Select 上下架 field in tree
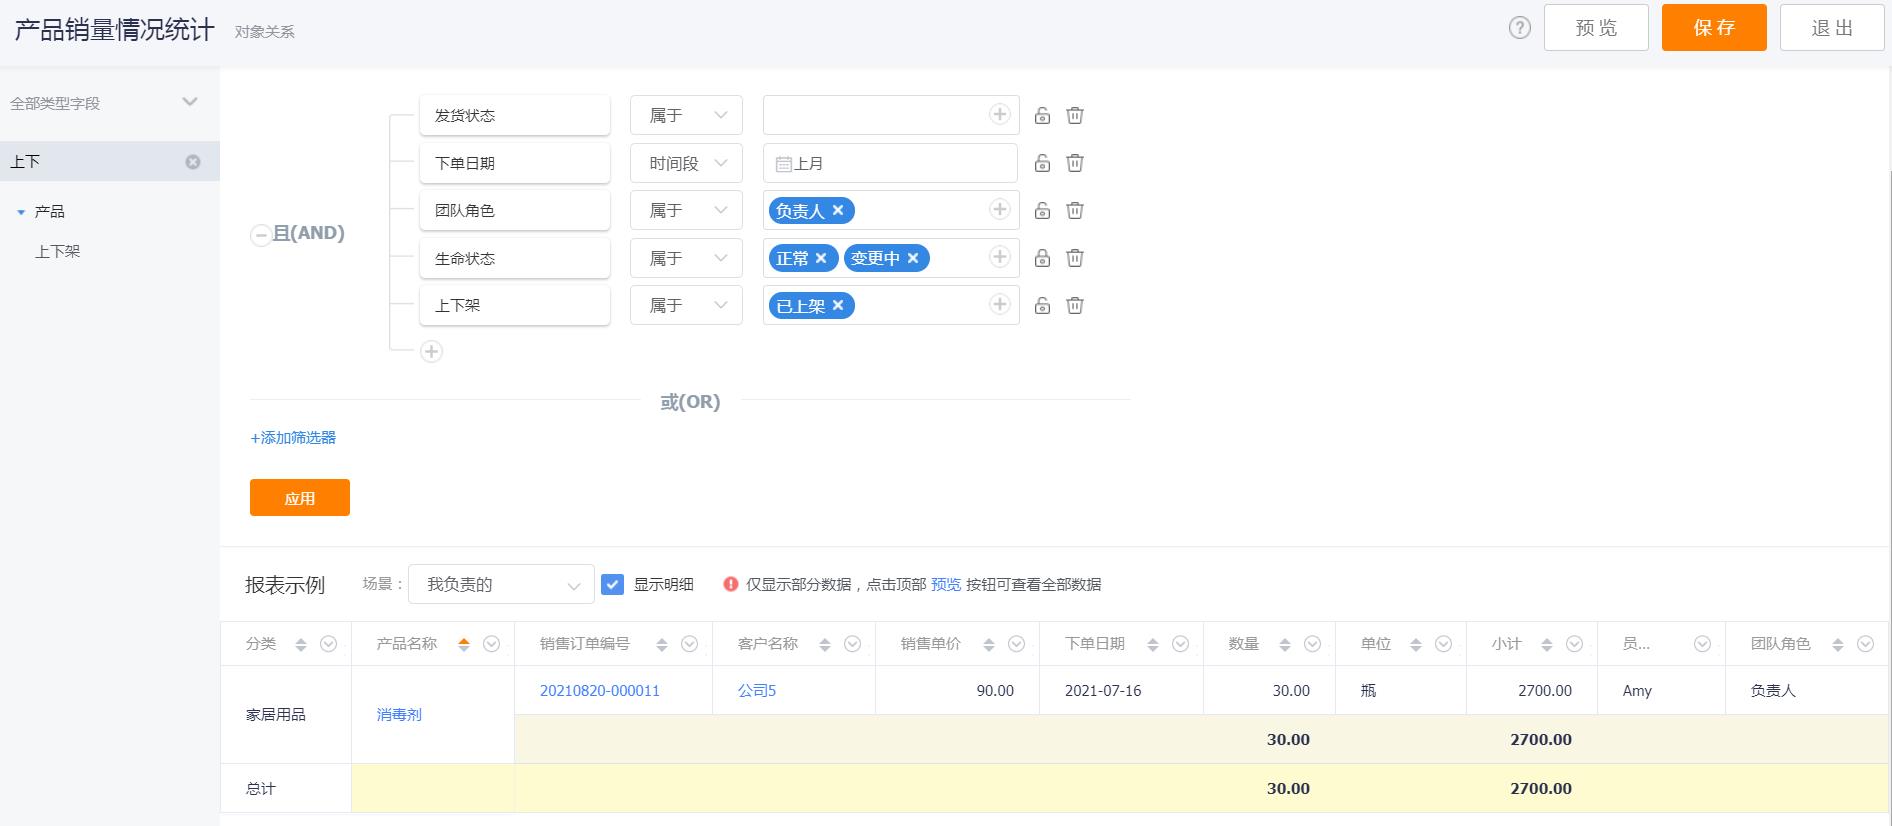Screen dimensions: 1892x826 [x=58, y=252]
